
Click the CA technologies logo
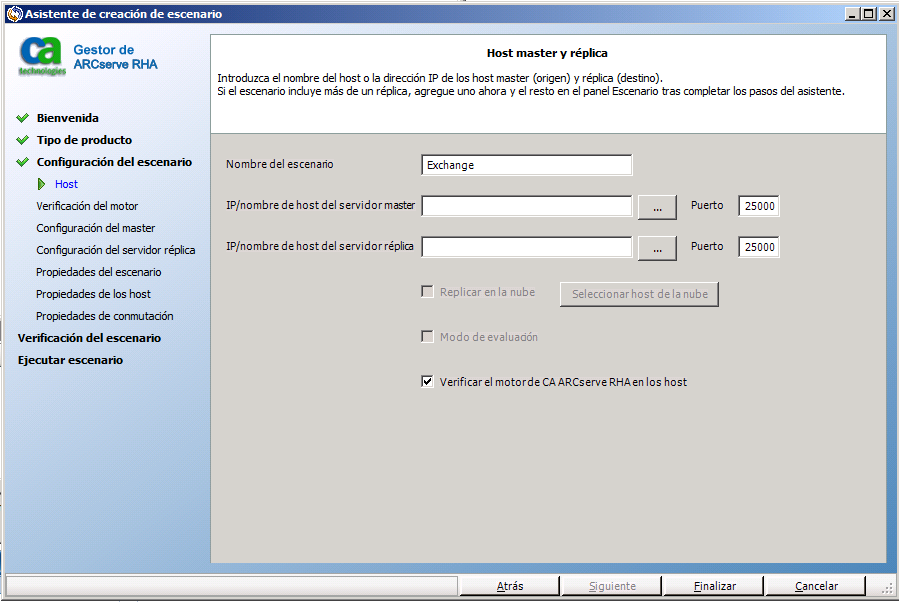click(x=41, y=56)
